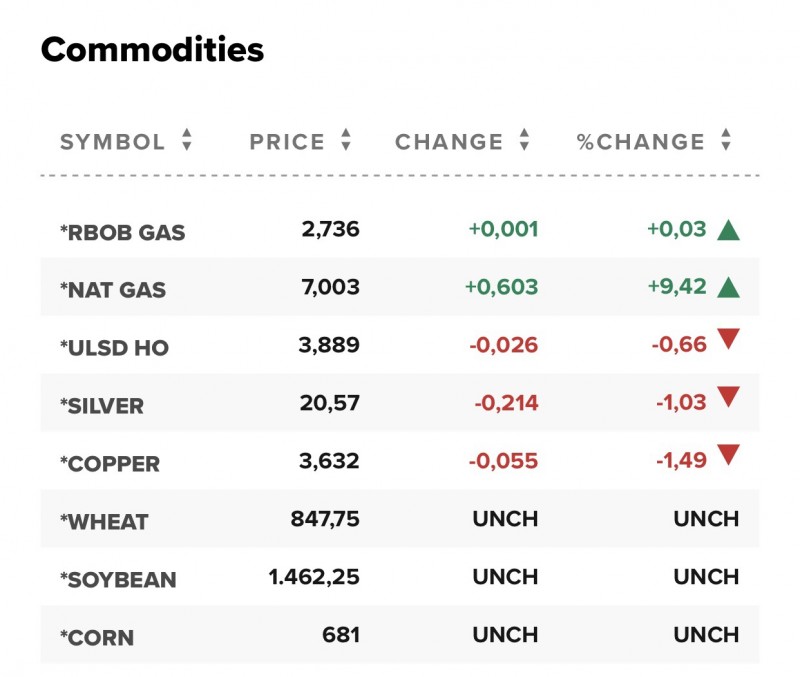This screenshot has width=800, height=677.
Task: Open the *WHEAT commodity link
Action: click(104, 522)
